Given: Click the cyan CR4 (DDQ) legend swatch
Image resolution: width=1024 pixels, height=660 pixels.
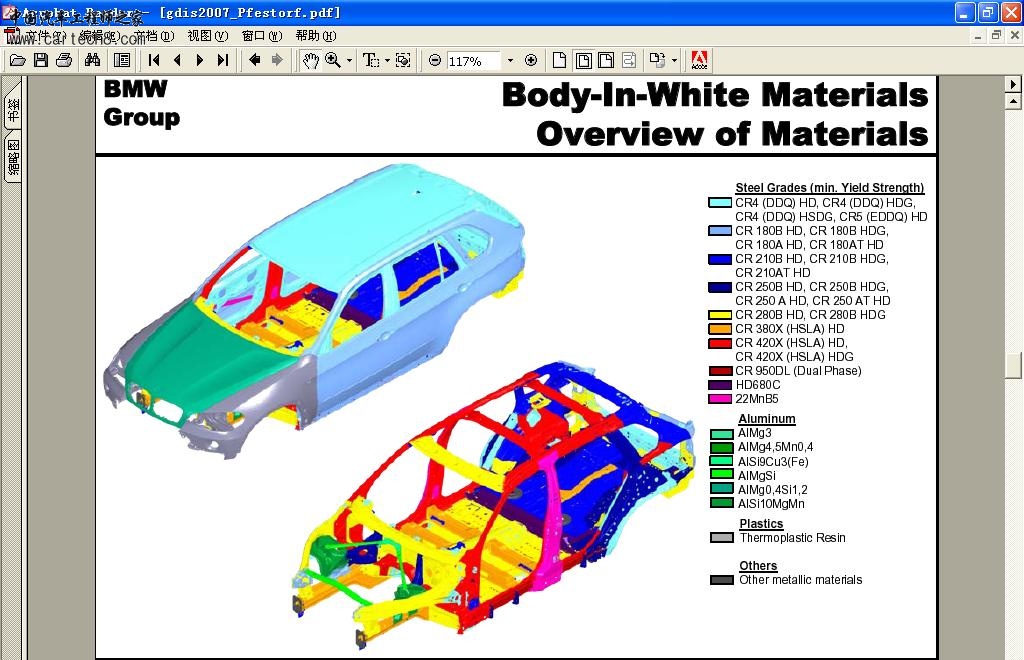Looking at the screenshot, I should click(720, 202).
